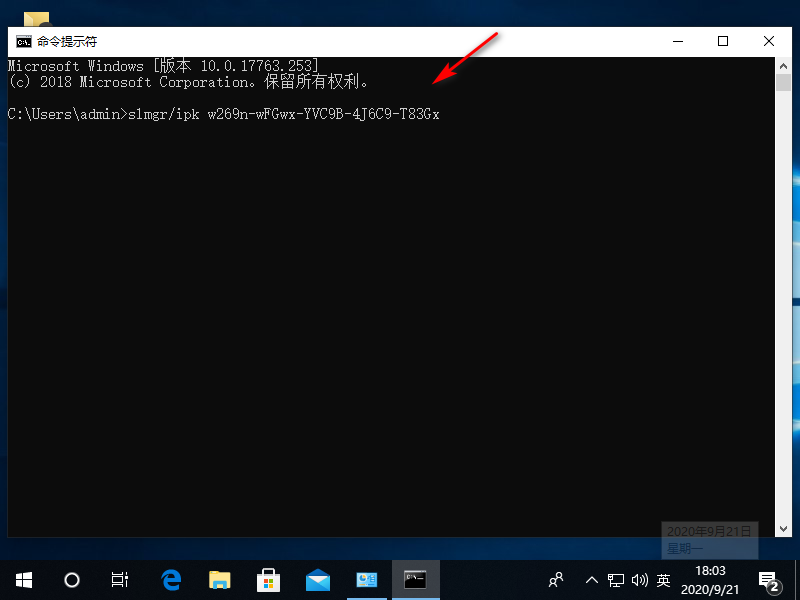Open File Explorer from the taskbar
Screen dimensions: 800x600
click(219, 580)
